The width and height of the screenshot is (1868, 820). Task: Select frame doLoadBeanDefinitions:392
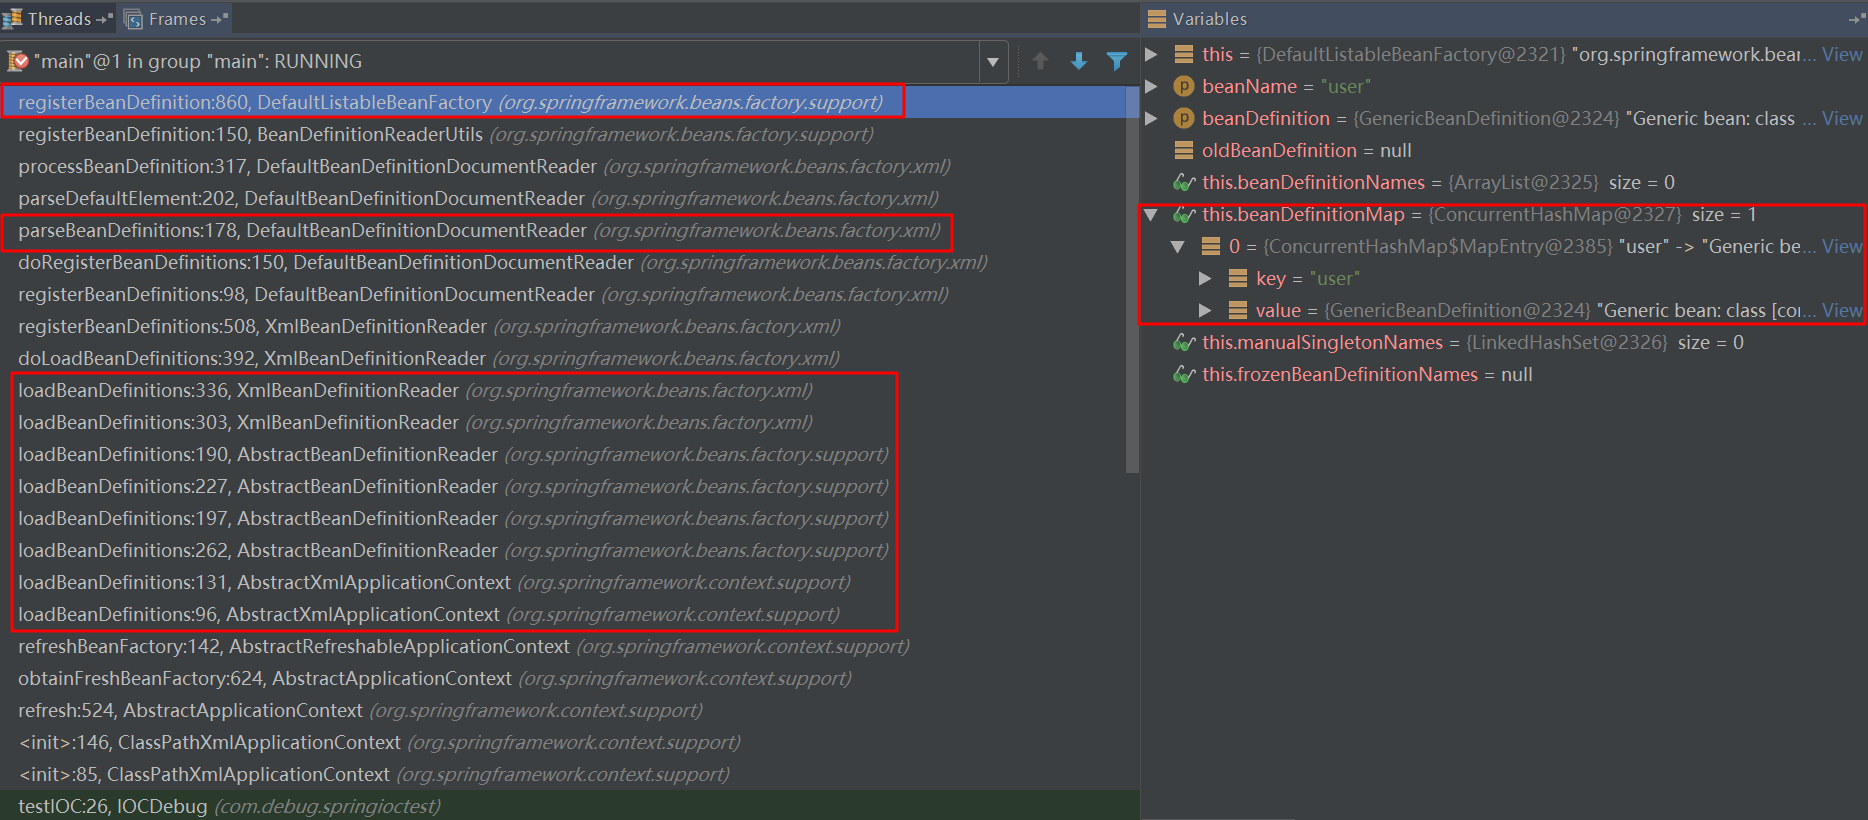coord(564,358)
